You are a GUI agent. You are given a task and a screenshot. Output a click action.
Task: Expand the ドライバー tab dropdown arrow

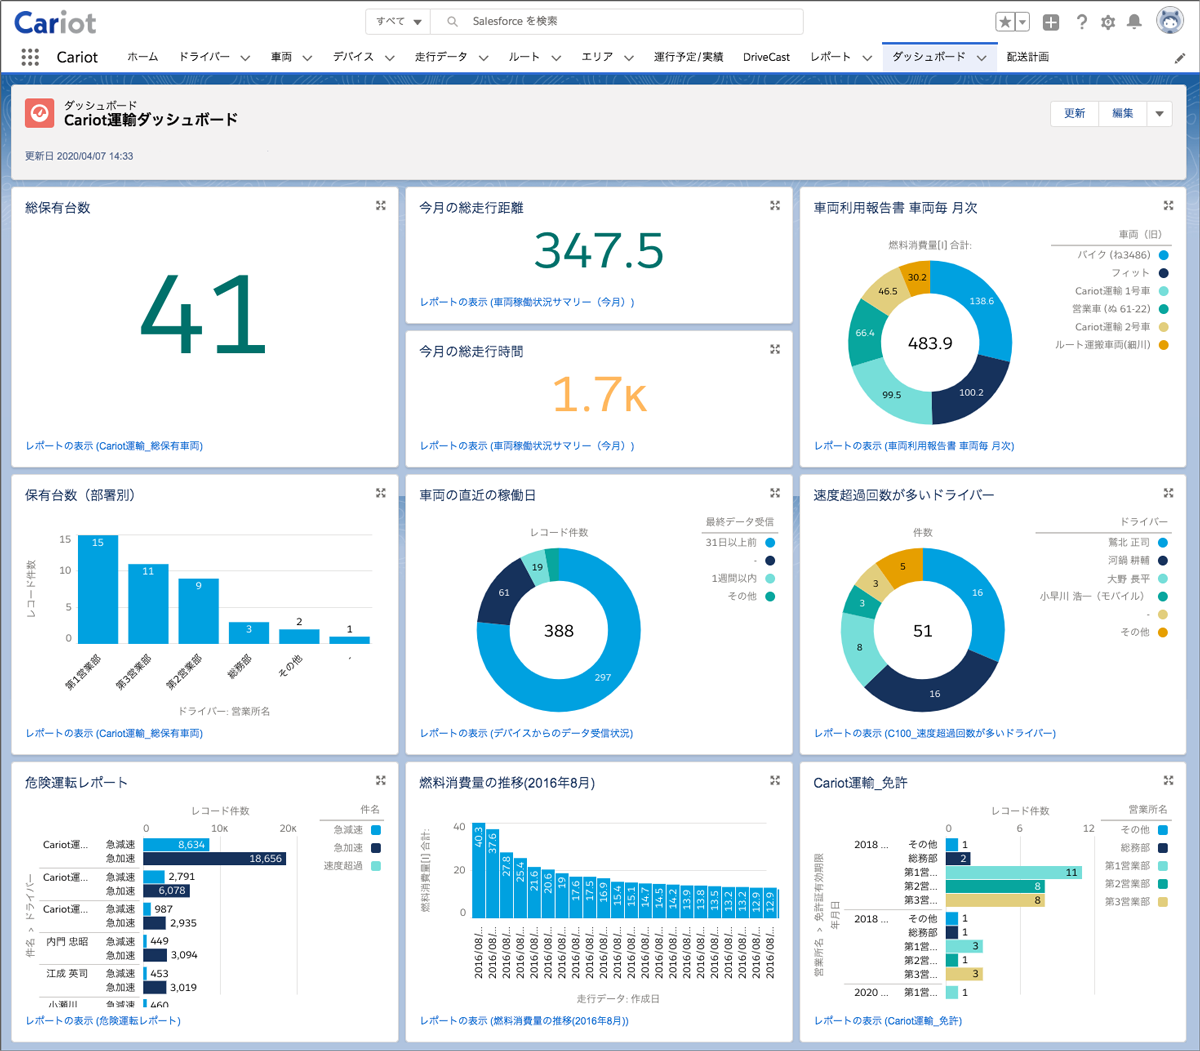(245, 58)
